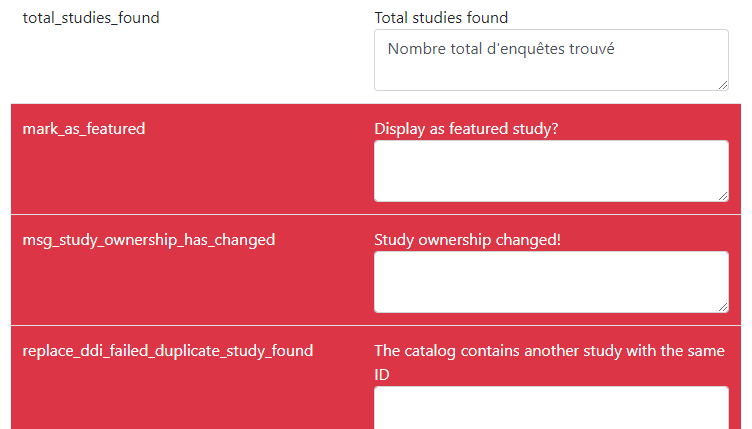Screen dimensions: 752x429
Task: Click resize handle of mark_as_featured textarea
Action: pyautogui.click(x=723, y=196)
